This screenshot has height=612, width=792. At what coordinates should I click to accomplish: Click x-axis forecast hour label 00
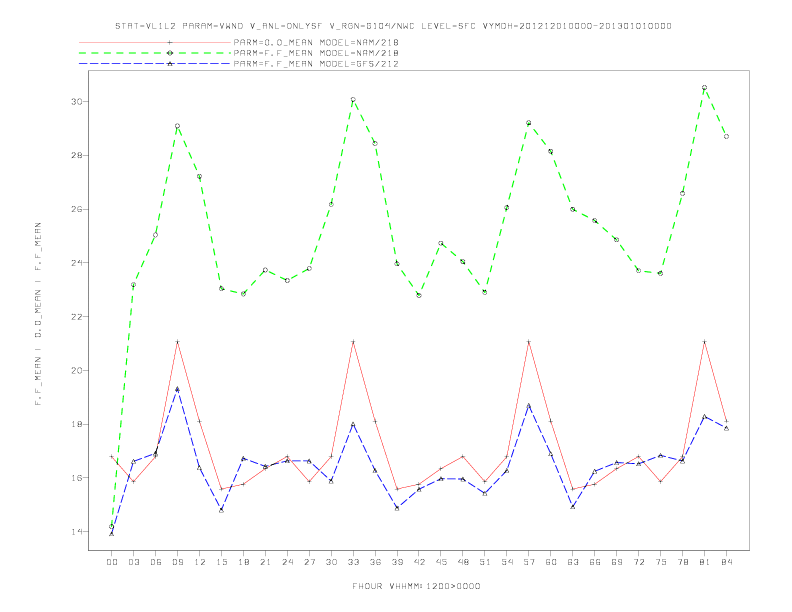pos(112,562)
